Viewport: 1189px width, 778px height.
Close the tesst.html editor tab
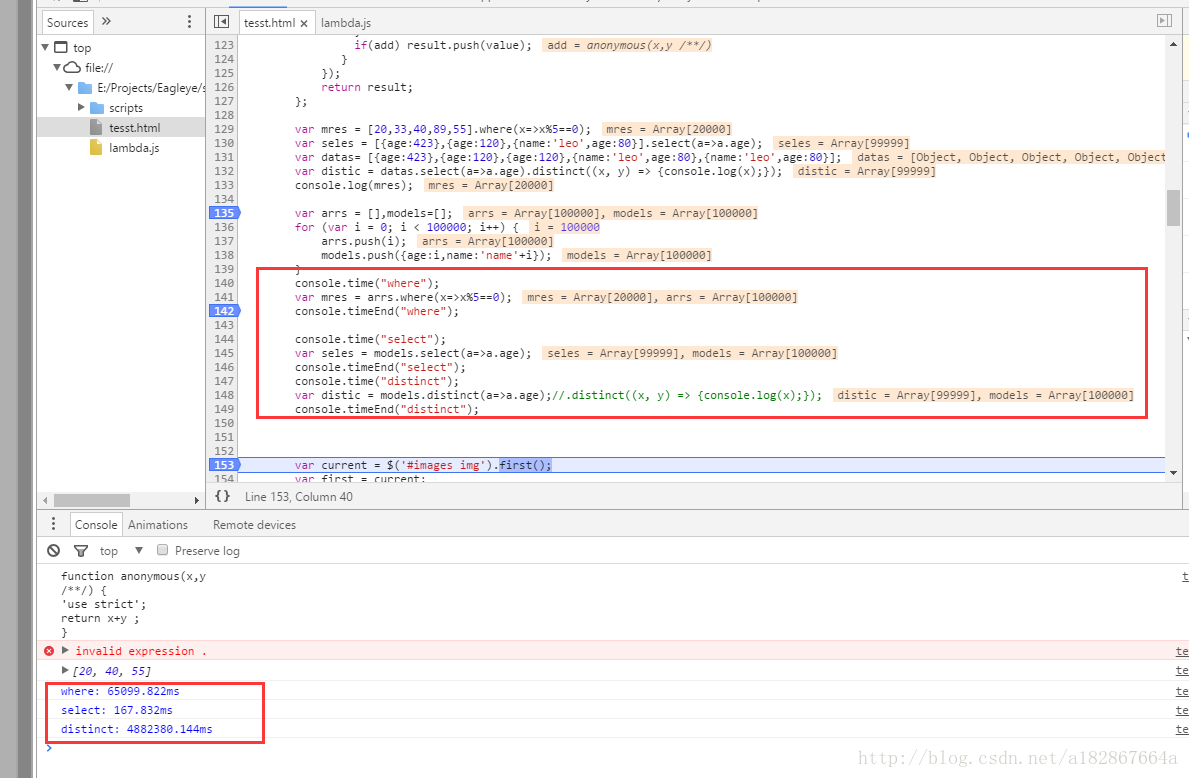click(x=304, y=24)
